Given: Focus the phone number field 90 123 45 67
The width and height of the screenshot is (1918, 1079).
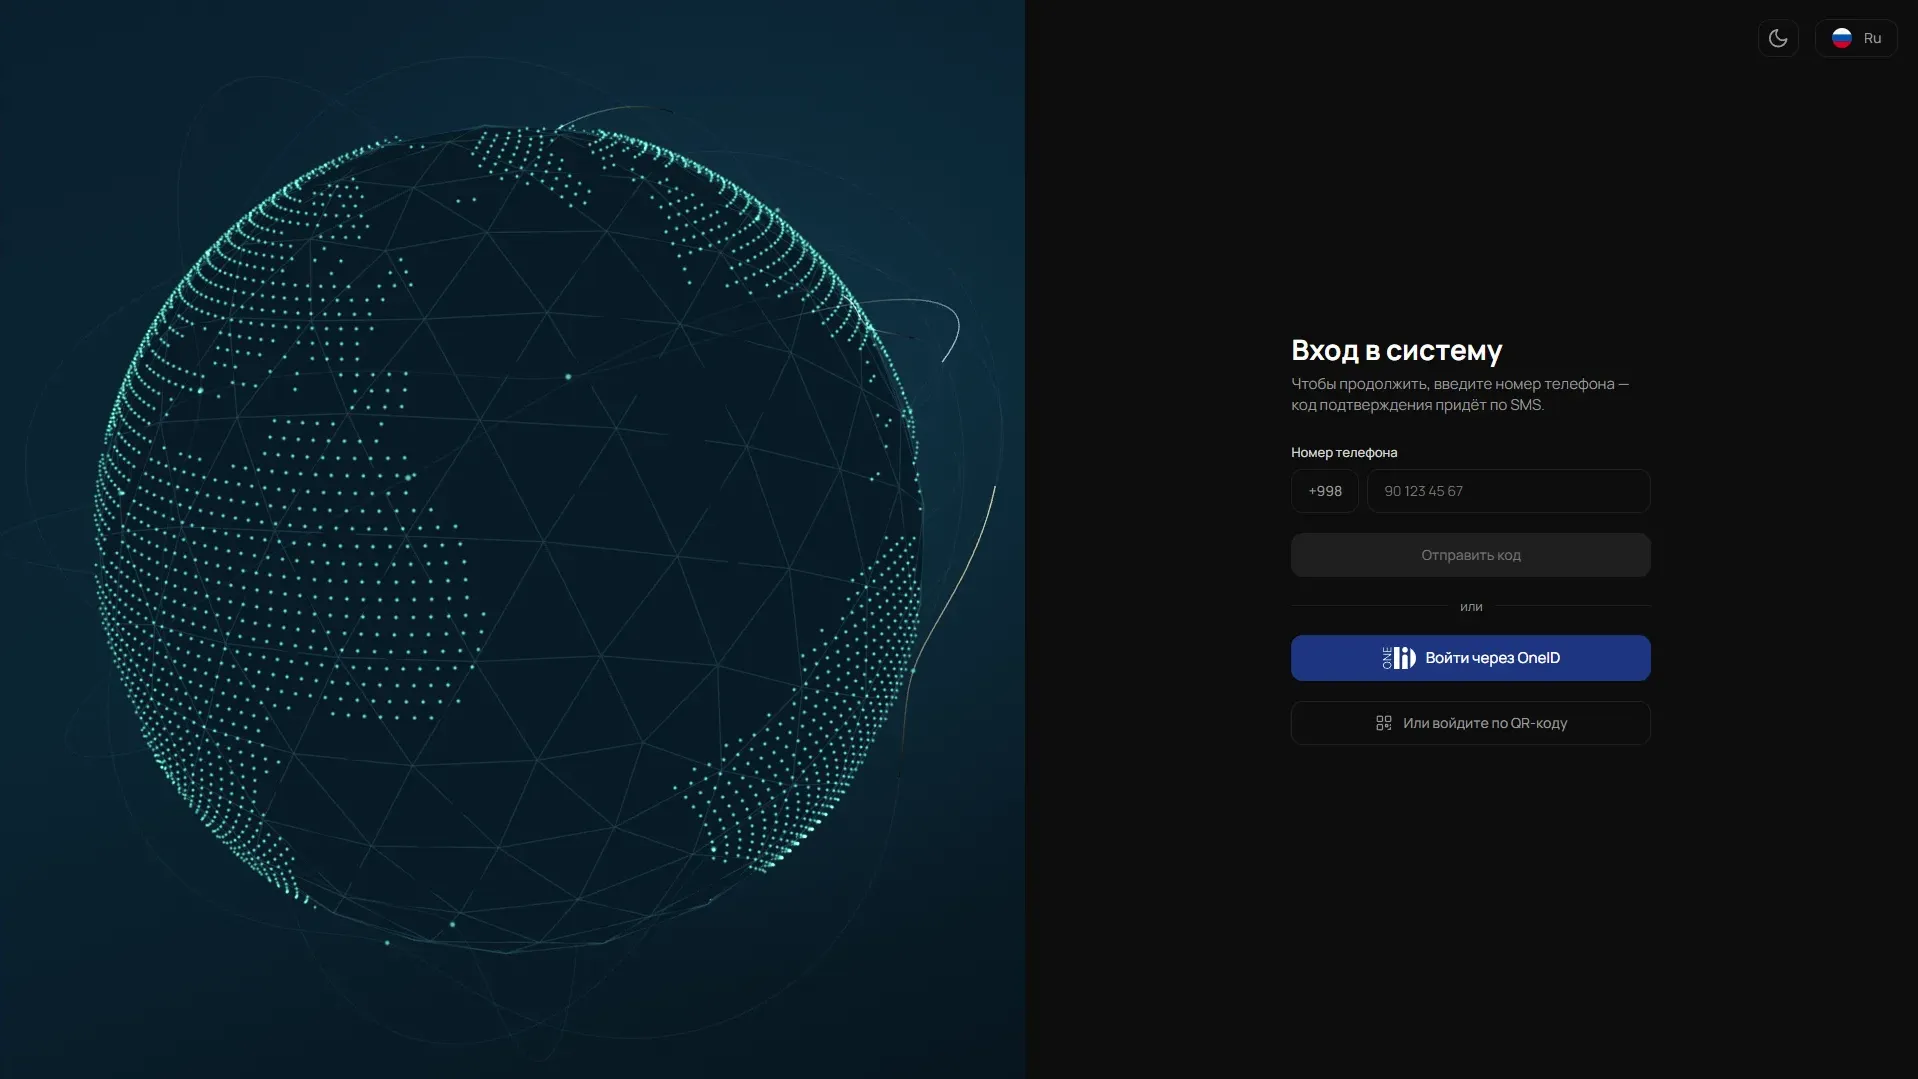Looking at the screenshot, I should (1508, 491).
